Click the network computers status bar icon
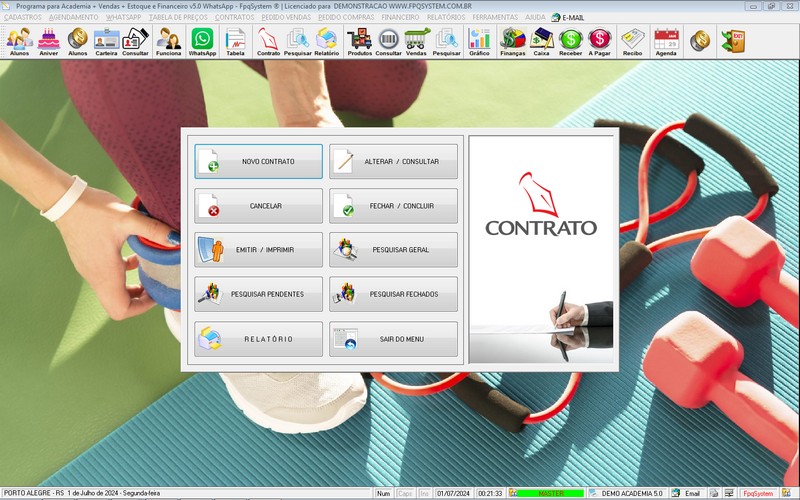The width and height of the screenshot is (800, 500). click(729, 493)
